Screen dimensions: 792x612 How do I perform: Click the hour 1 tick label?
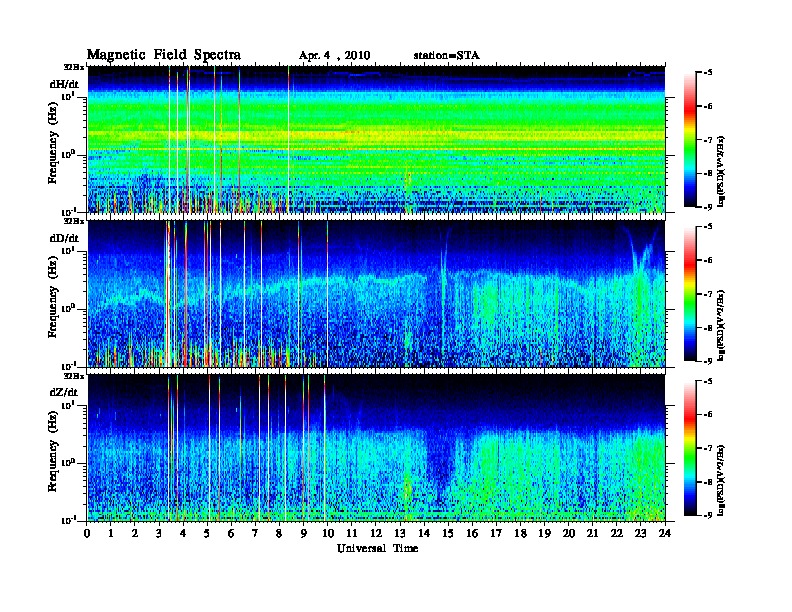pos(111,533)
